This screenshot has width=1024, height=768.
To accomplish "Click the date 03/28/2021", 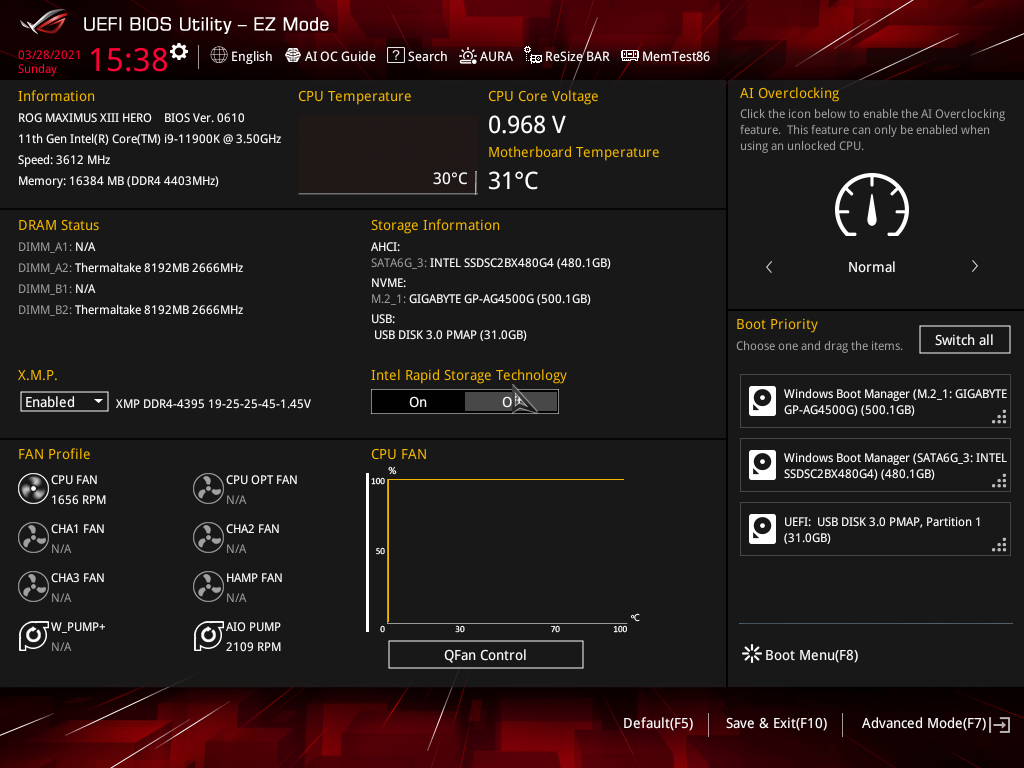I will click(x=49, y=55).
